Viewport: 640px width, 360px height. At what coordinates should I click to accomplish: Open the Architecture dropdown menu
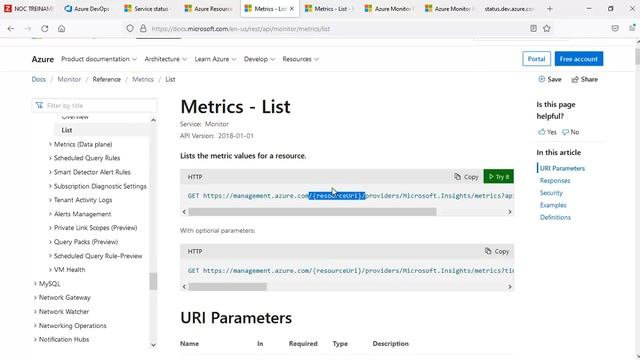[x=165, y=59]
